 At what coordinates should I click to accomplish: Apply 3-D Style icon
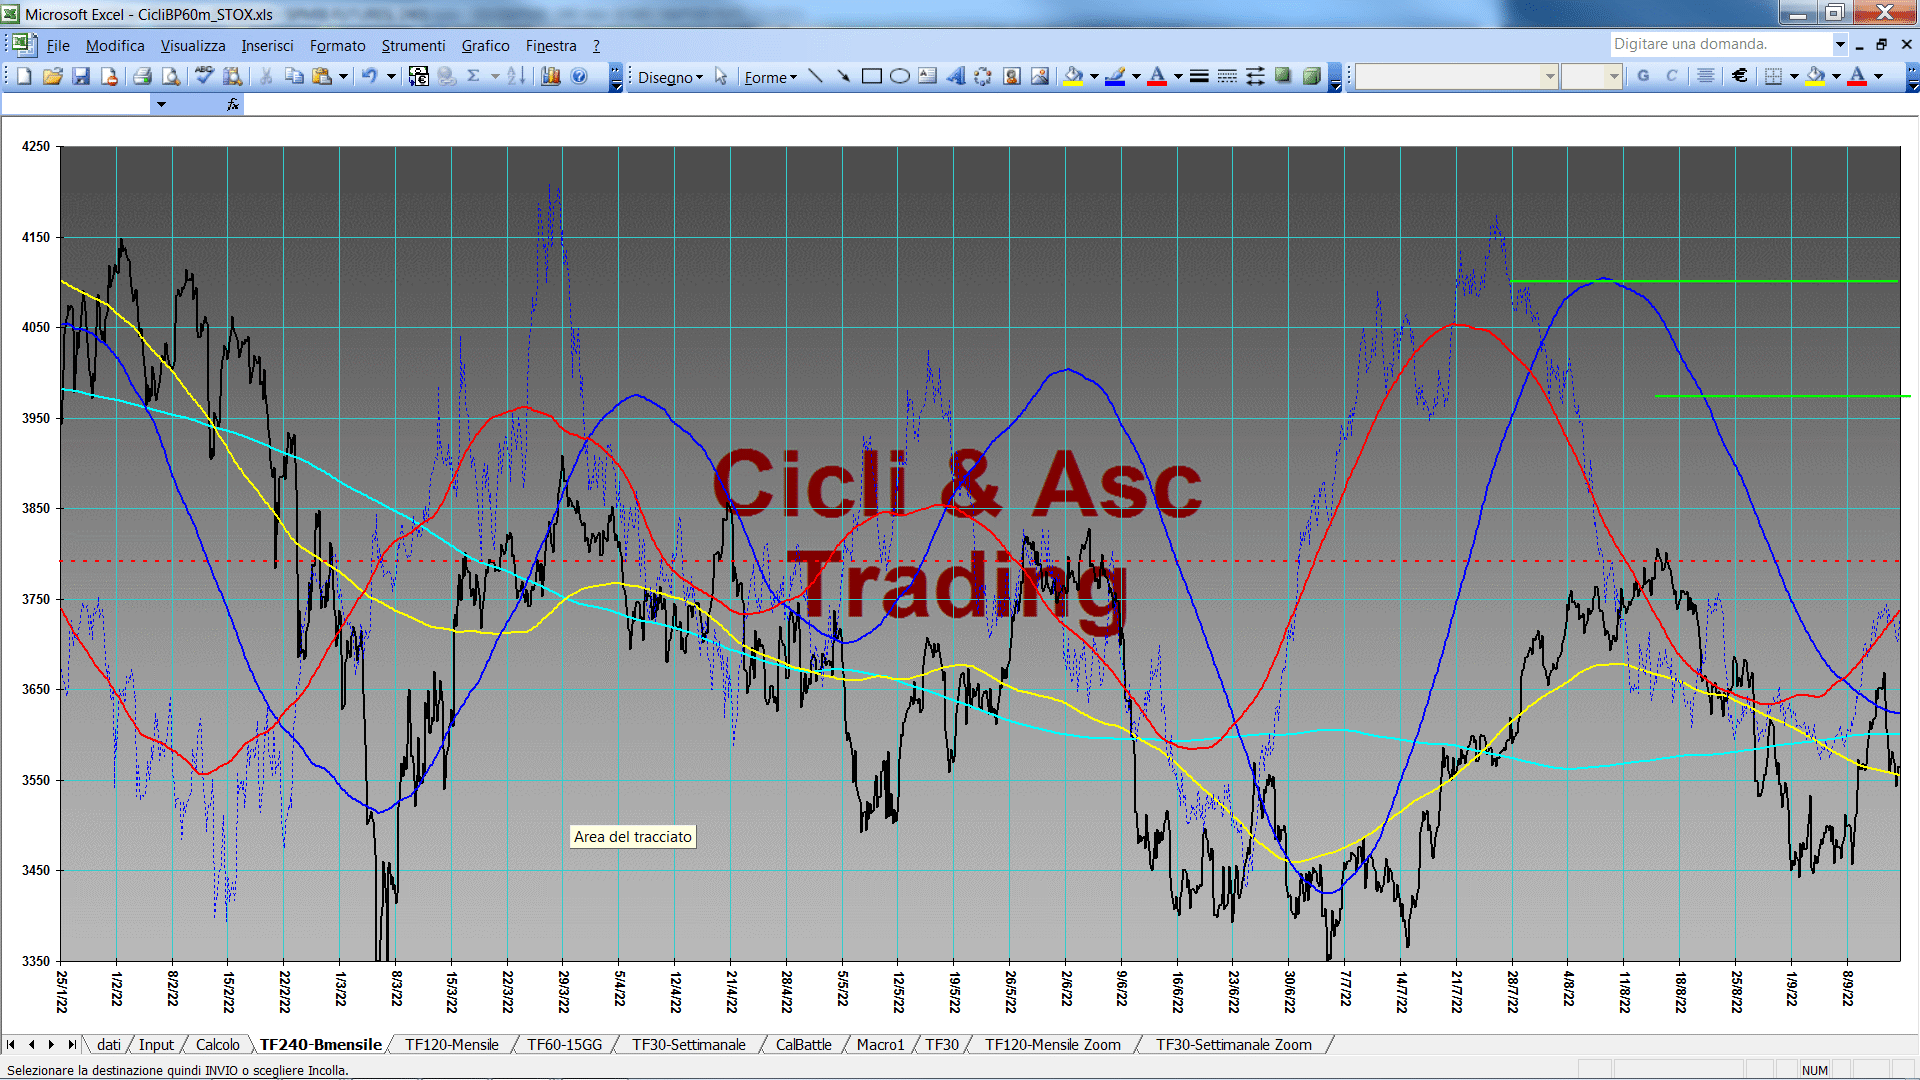coord(1312,76)
